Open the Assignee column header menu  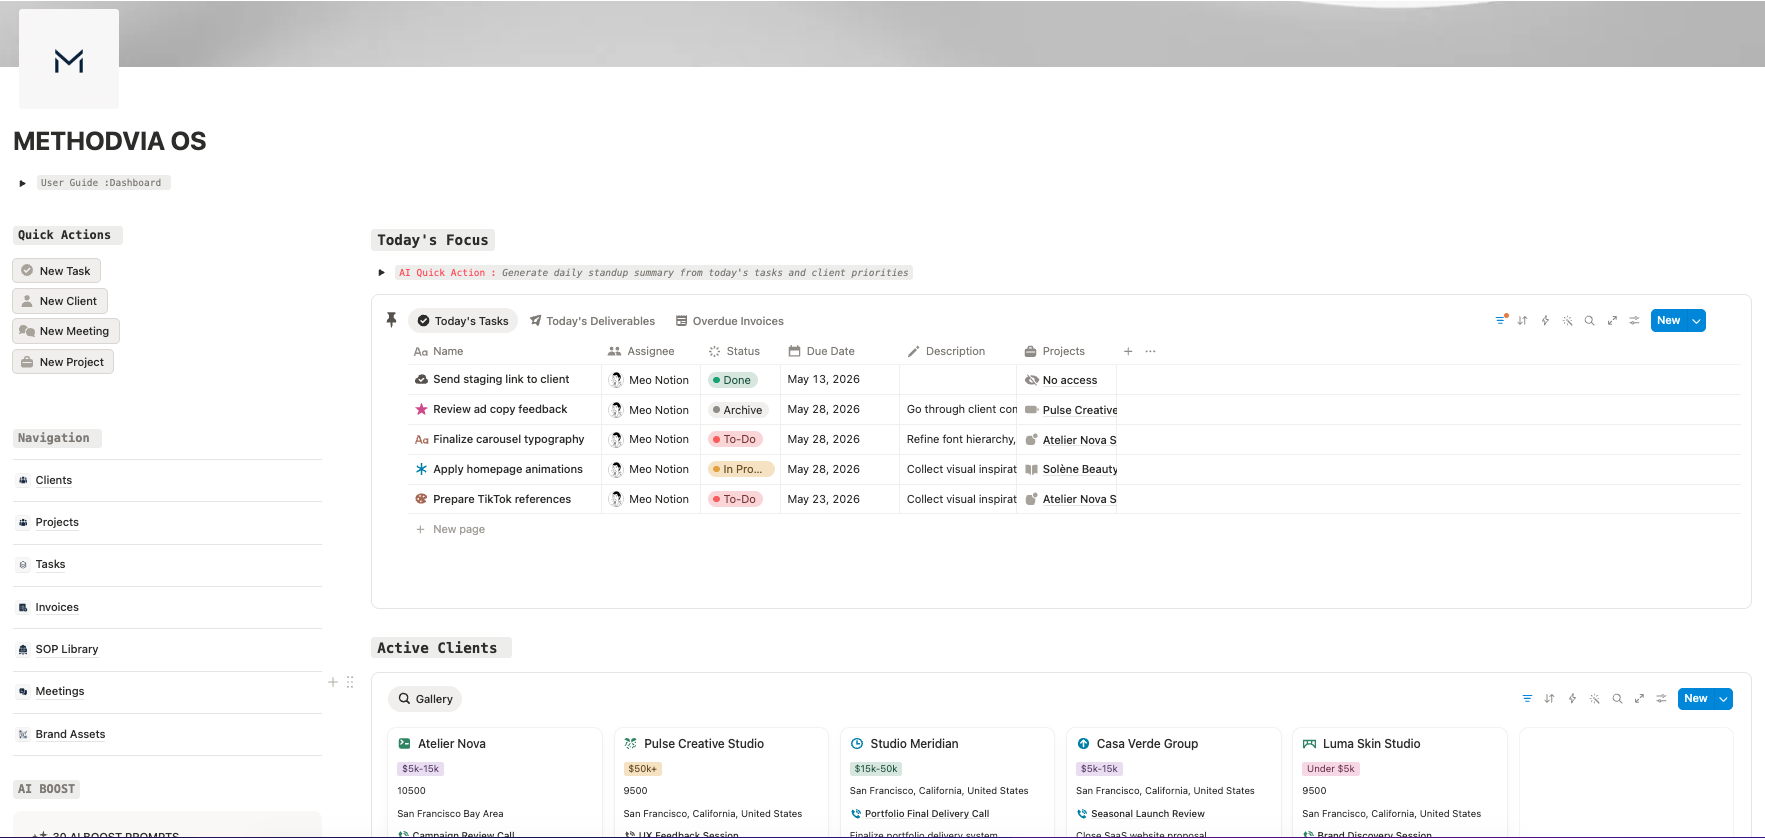click(641, 351)
